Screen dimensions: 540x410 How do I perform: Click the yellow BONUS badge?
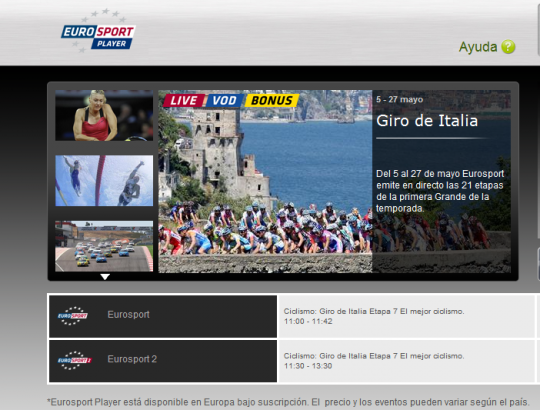(x=272, y=101)
